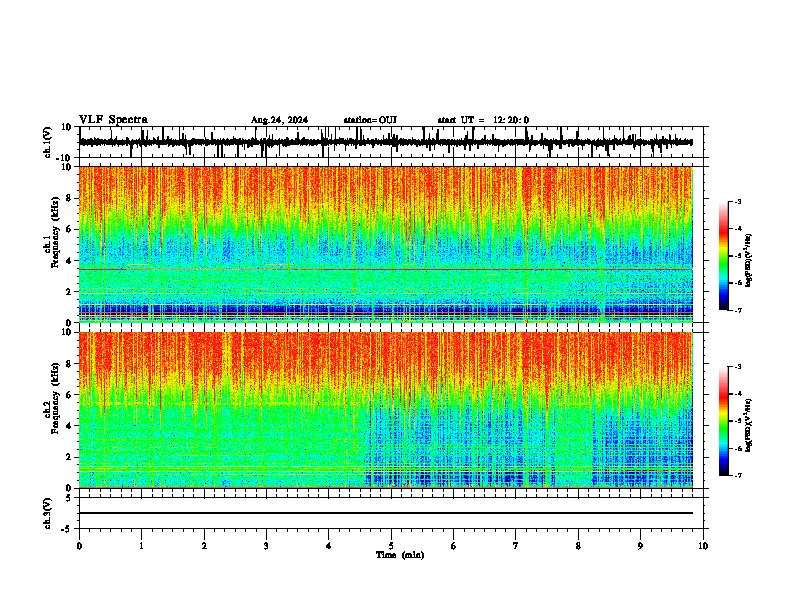Click the ch.2 spectrogram color bar
792x612 pixels.
[x=724, y=421]
